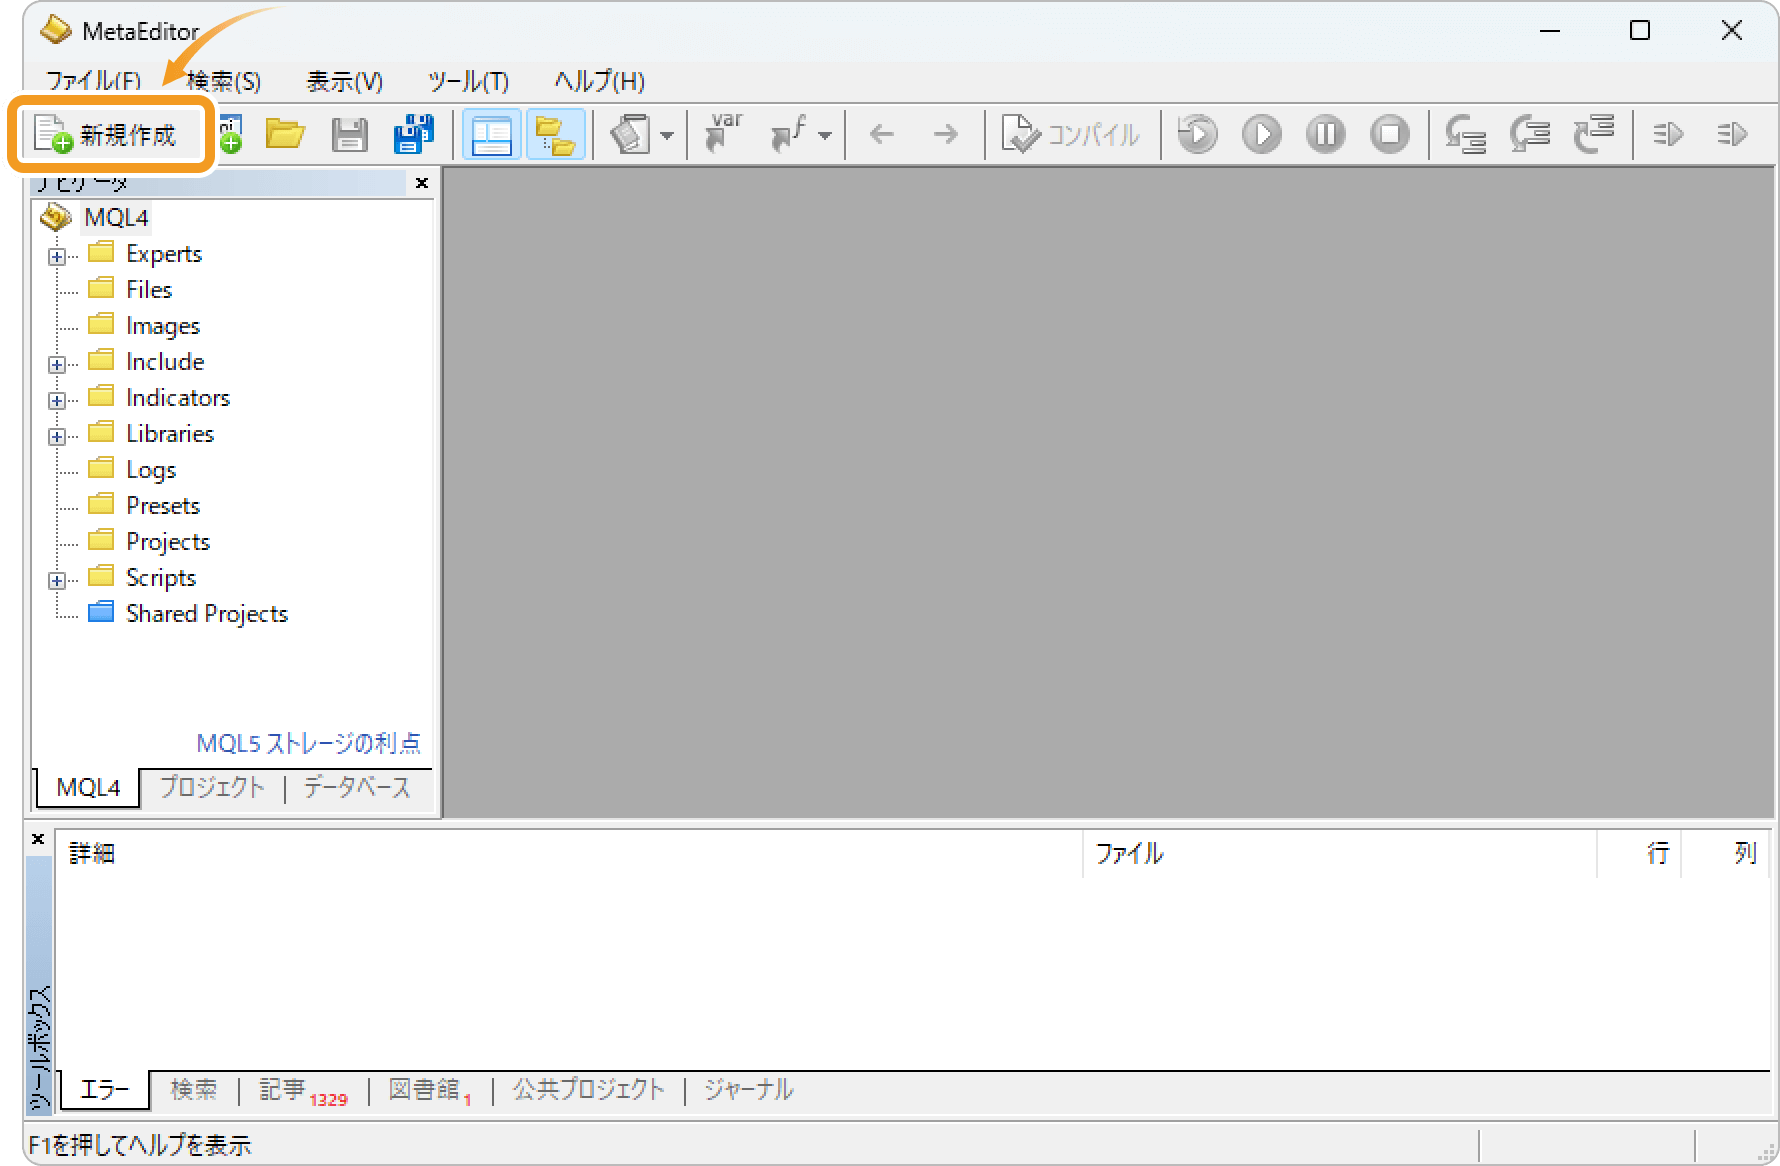Select the Projects folder
Viewport: 1780px width, 1166px height.
coord(168,542)
